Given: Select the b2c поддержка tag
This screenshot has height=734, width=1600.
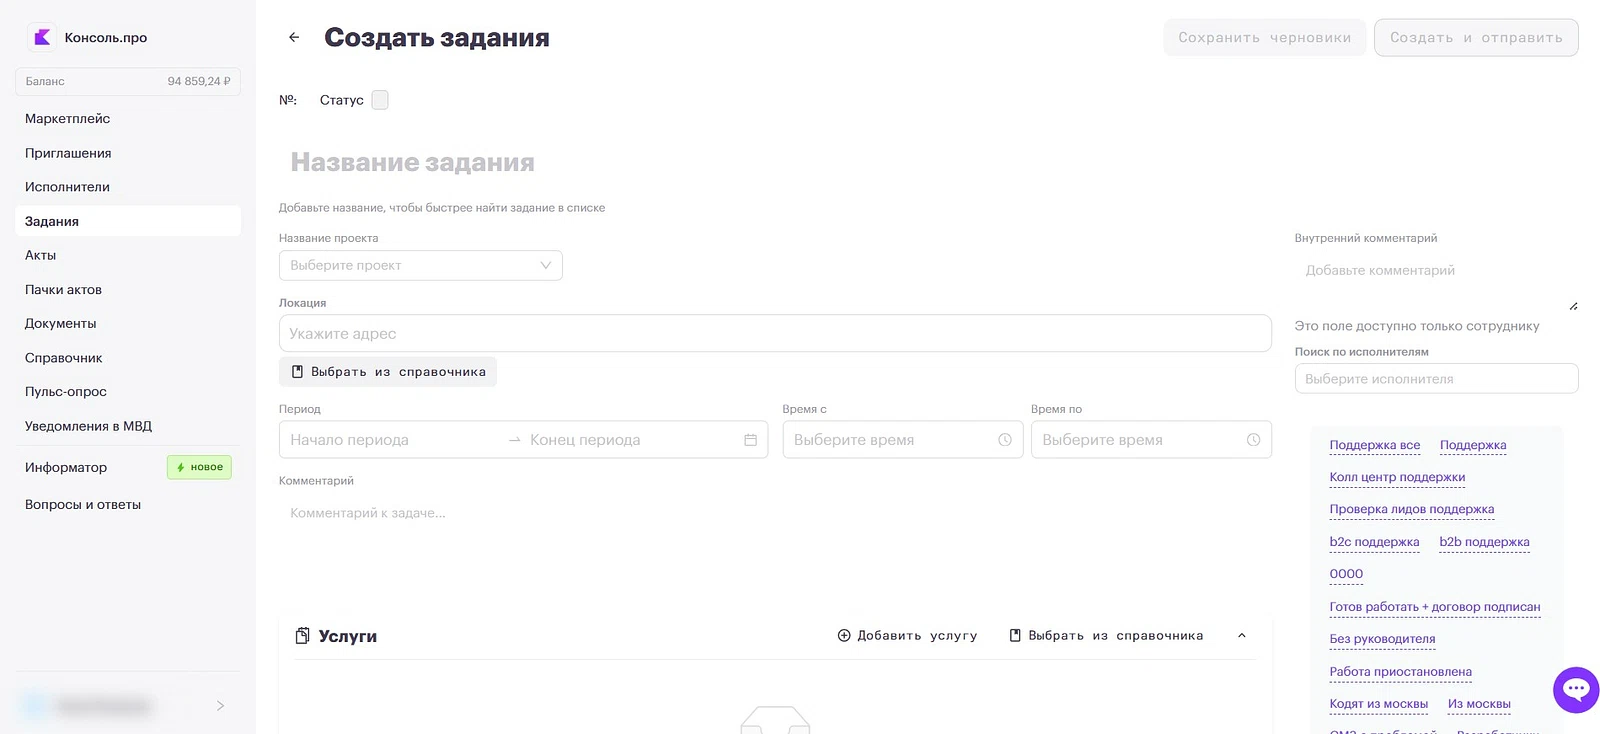Looking at the screenshot, I should coord(1374,542).
